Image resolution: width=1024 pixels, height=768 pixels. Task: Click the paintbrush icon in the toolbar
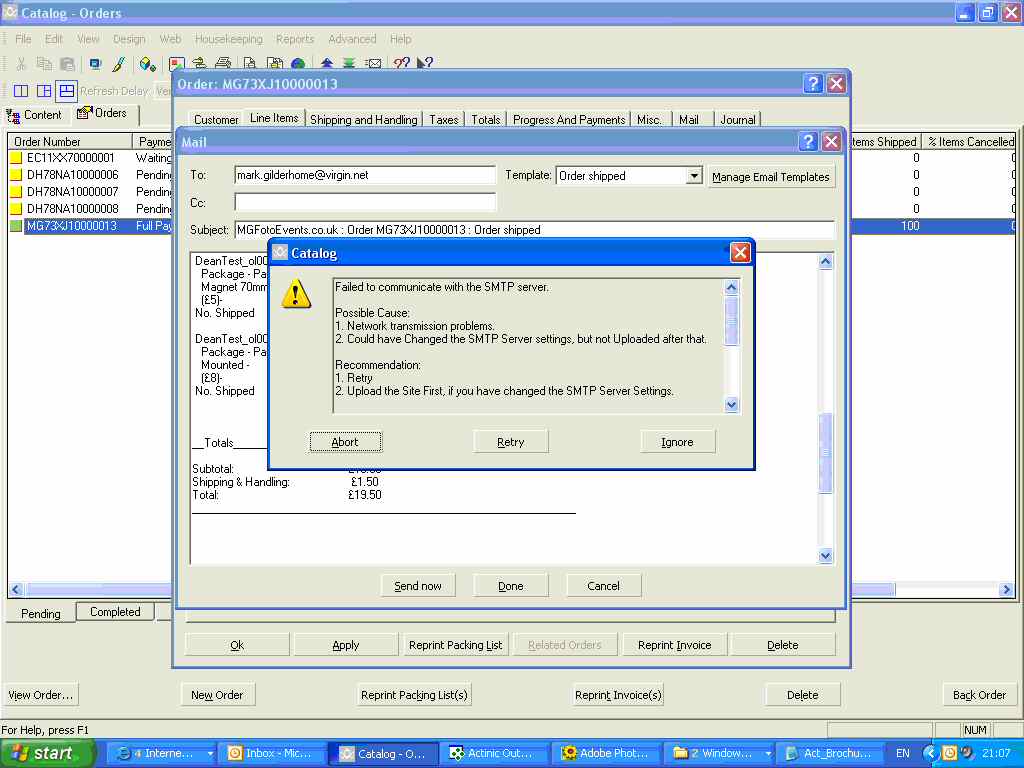117,64
